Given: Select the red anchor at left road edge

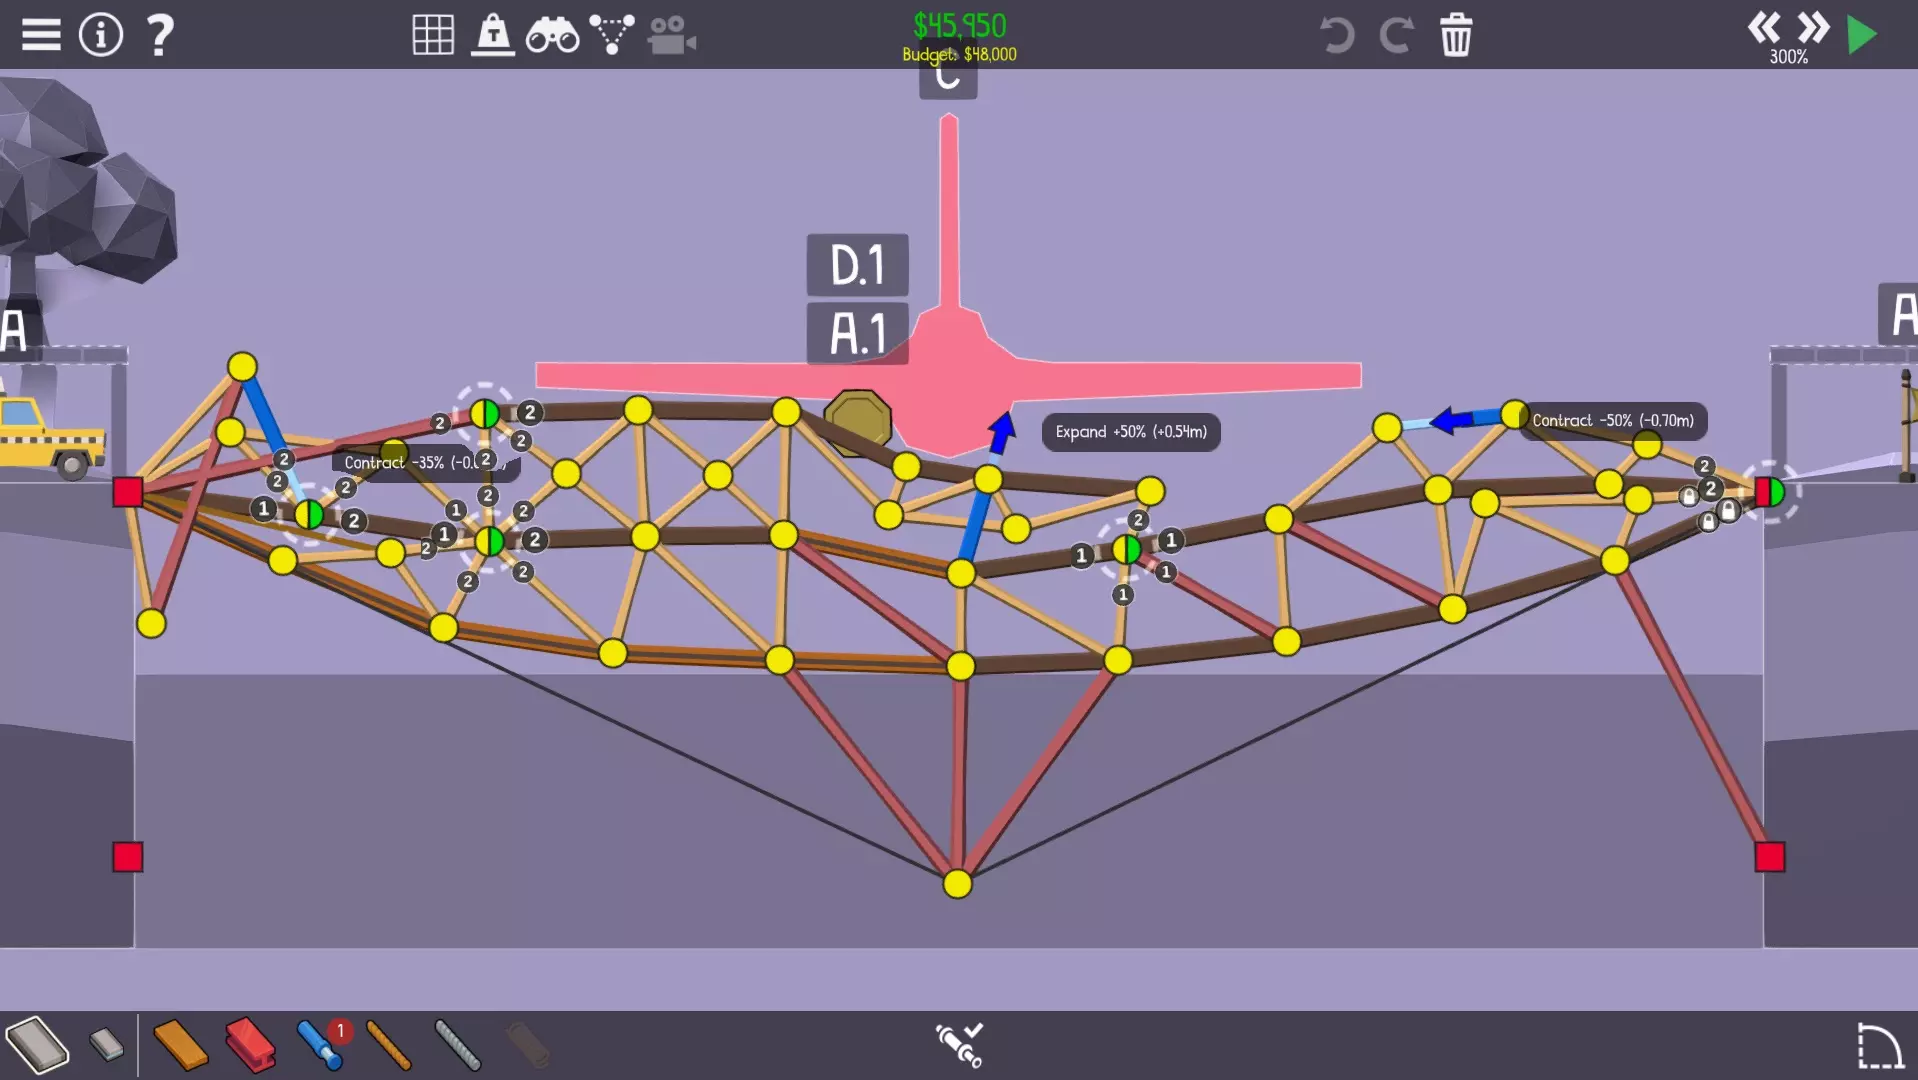Looking at the screenshot, I should click(128, 492).
